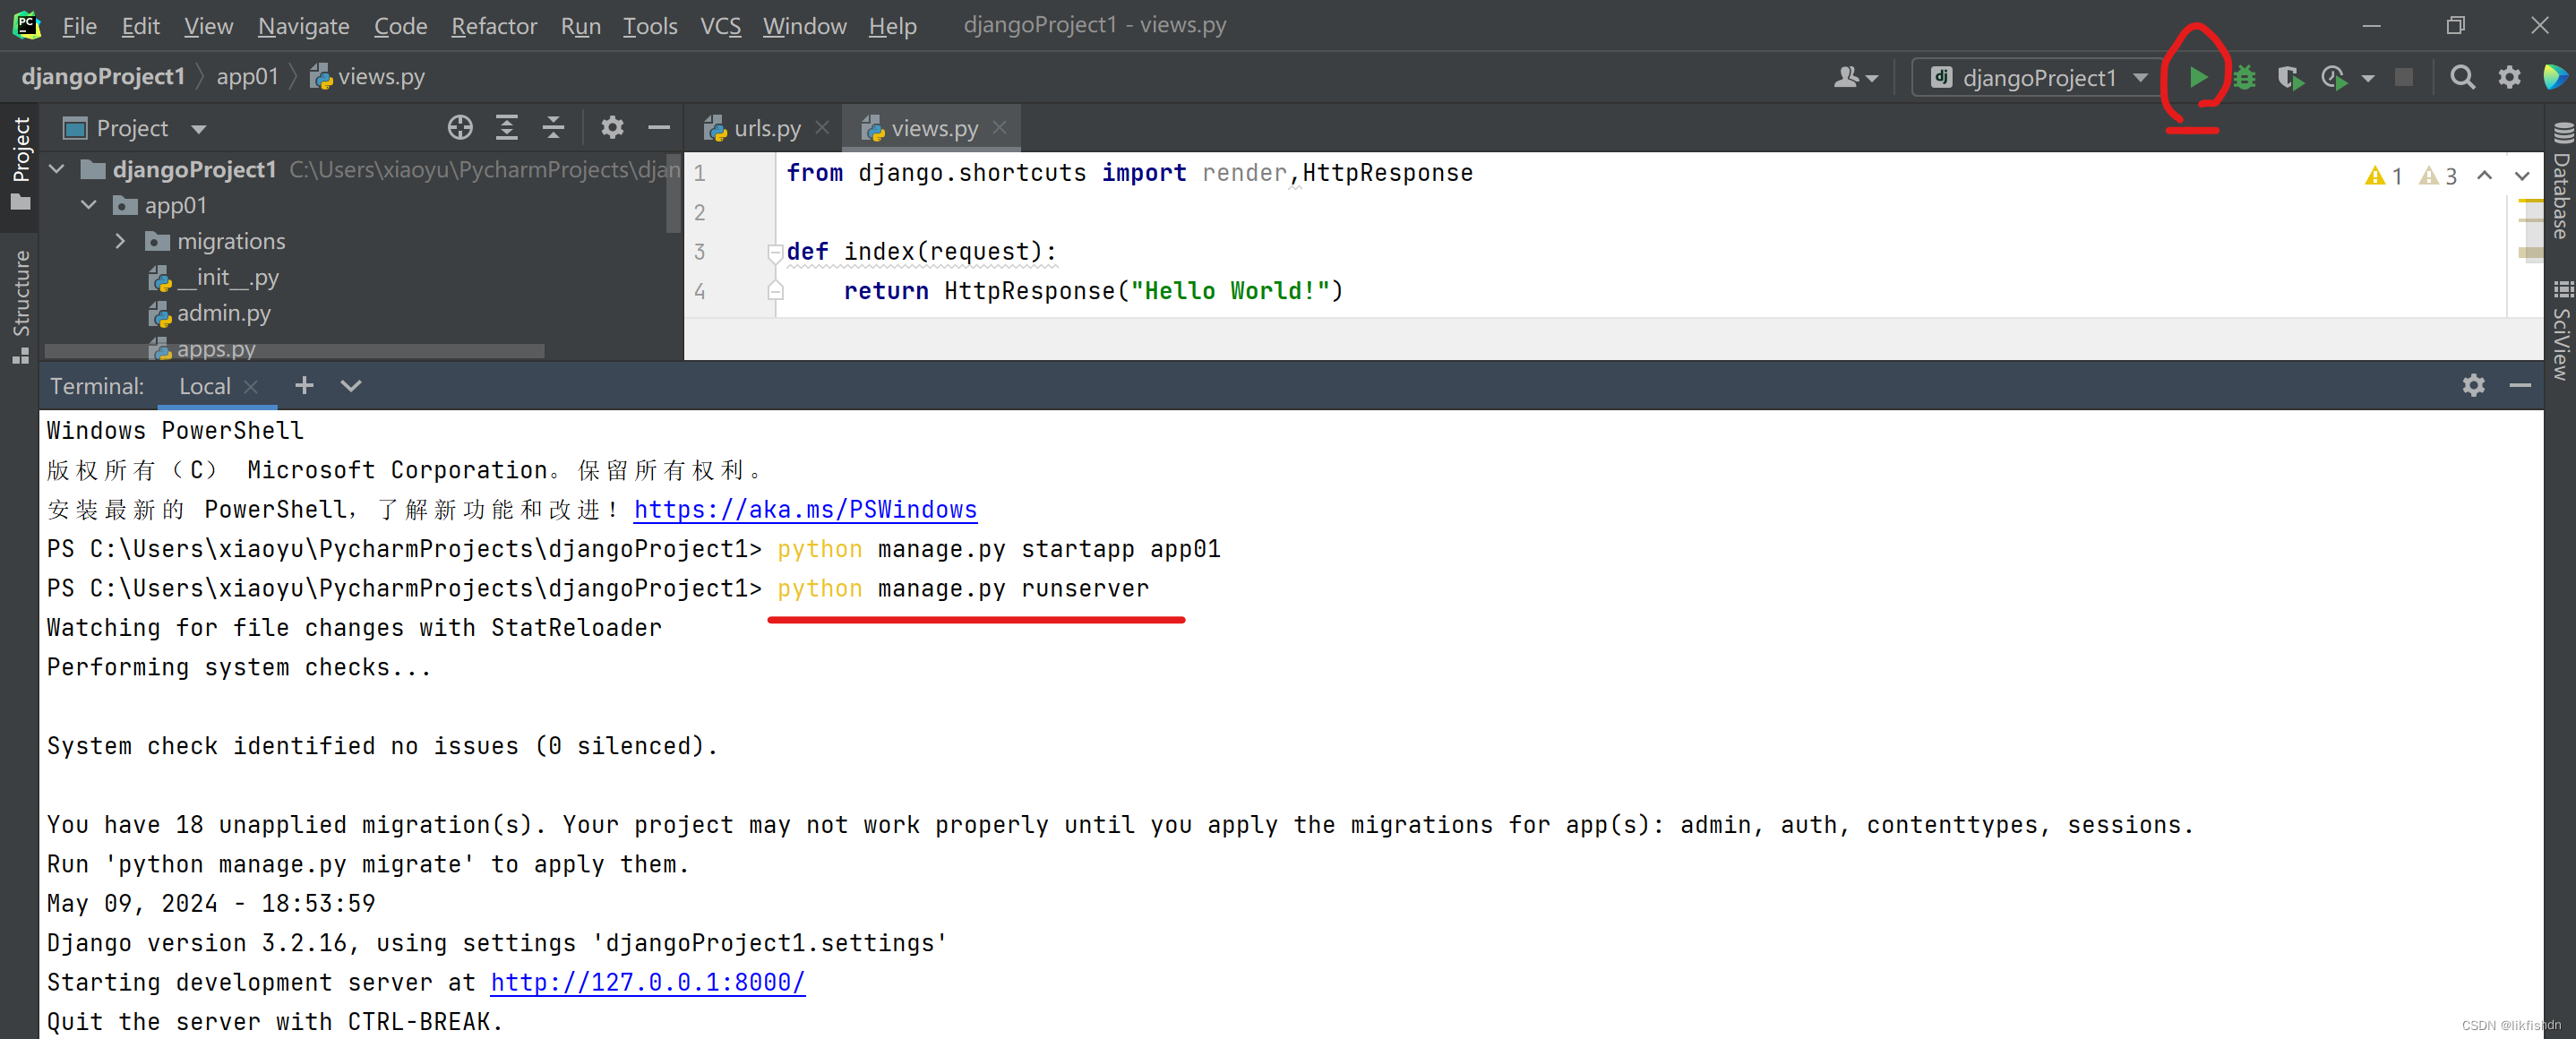Open the run configuration djangoProject1 dropdown
The height and width of the screenshot is (1039, 2576).
(x=2039, y=77)
